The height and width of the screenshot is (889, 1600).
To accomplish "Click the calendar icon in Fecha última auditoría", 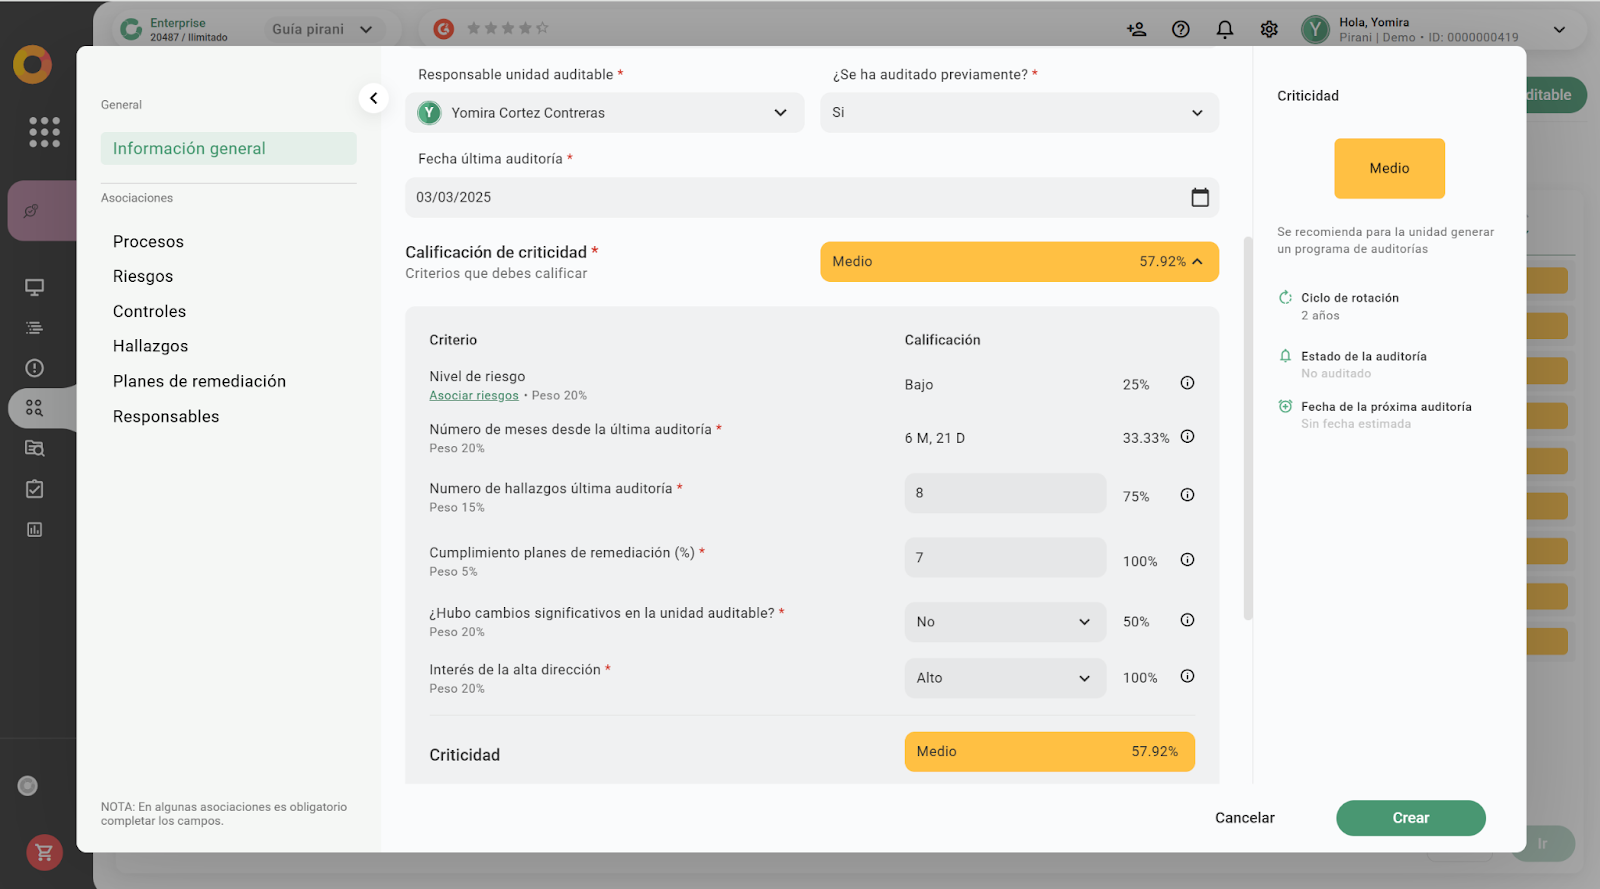I will pyautogui.click(x=1200, y=198).
